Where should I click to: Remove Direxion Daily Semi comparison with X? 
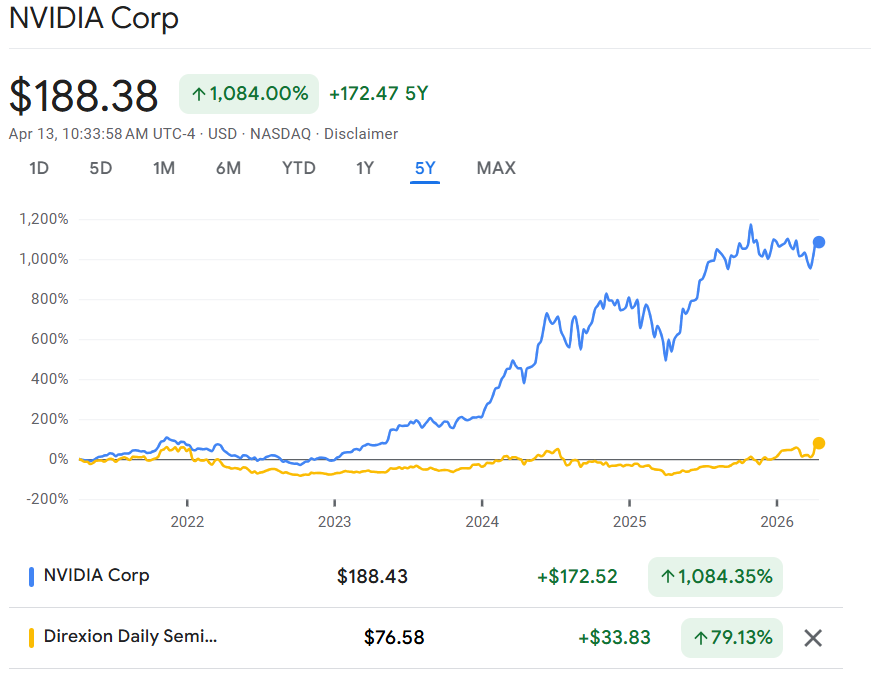[x=813, y=638]
